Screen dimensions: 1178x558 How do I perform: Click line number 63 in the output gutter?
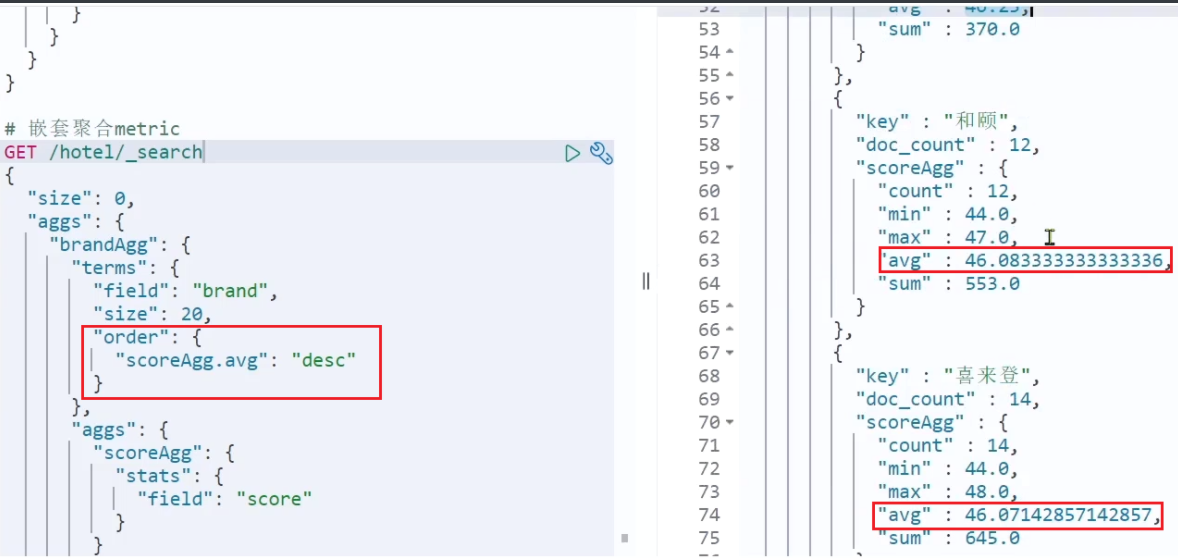click(x=709, y=261)
